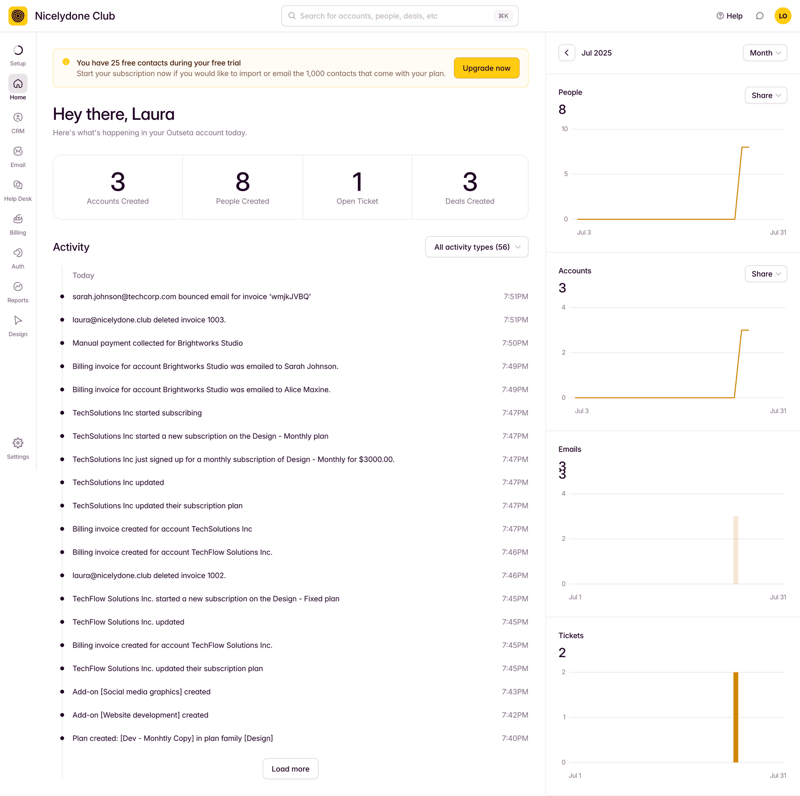This screenshot has width=800, height=796.
Task: Open the Share dropdown on the Accounts chart
Action: pos(765,274)
